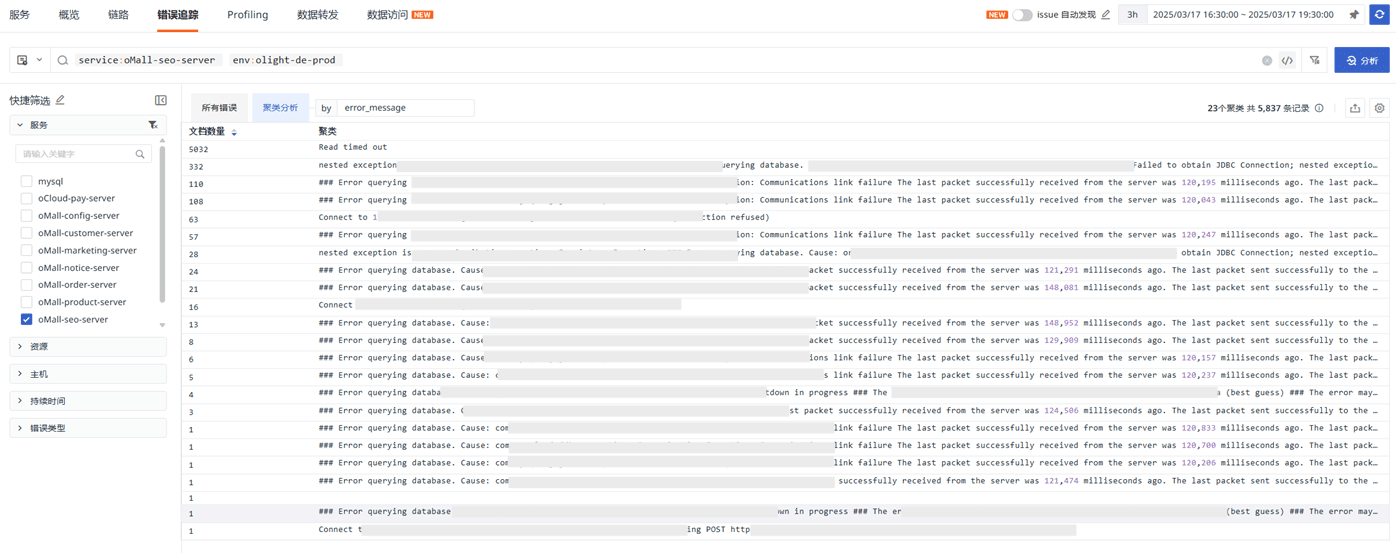Clear the search query with the X icon

[x=1267, y=61]
